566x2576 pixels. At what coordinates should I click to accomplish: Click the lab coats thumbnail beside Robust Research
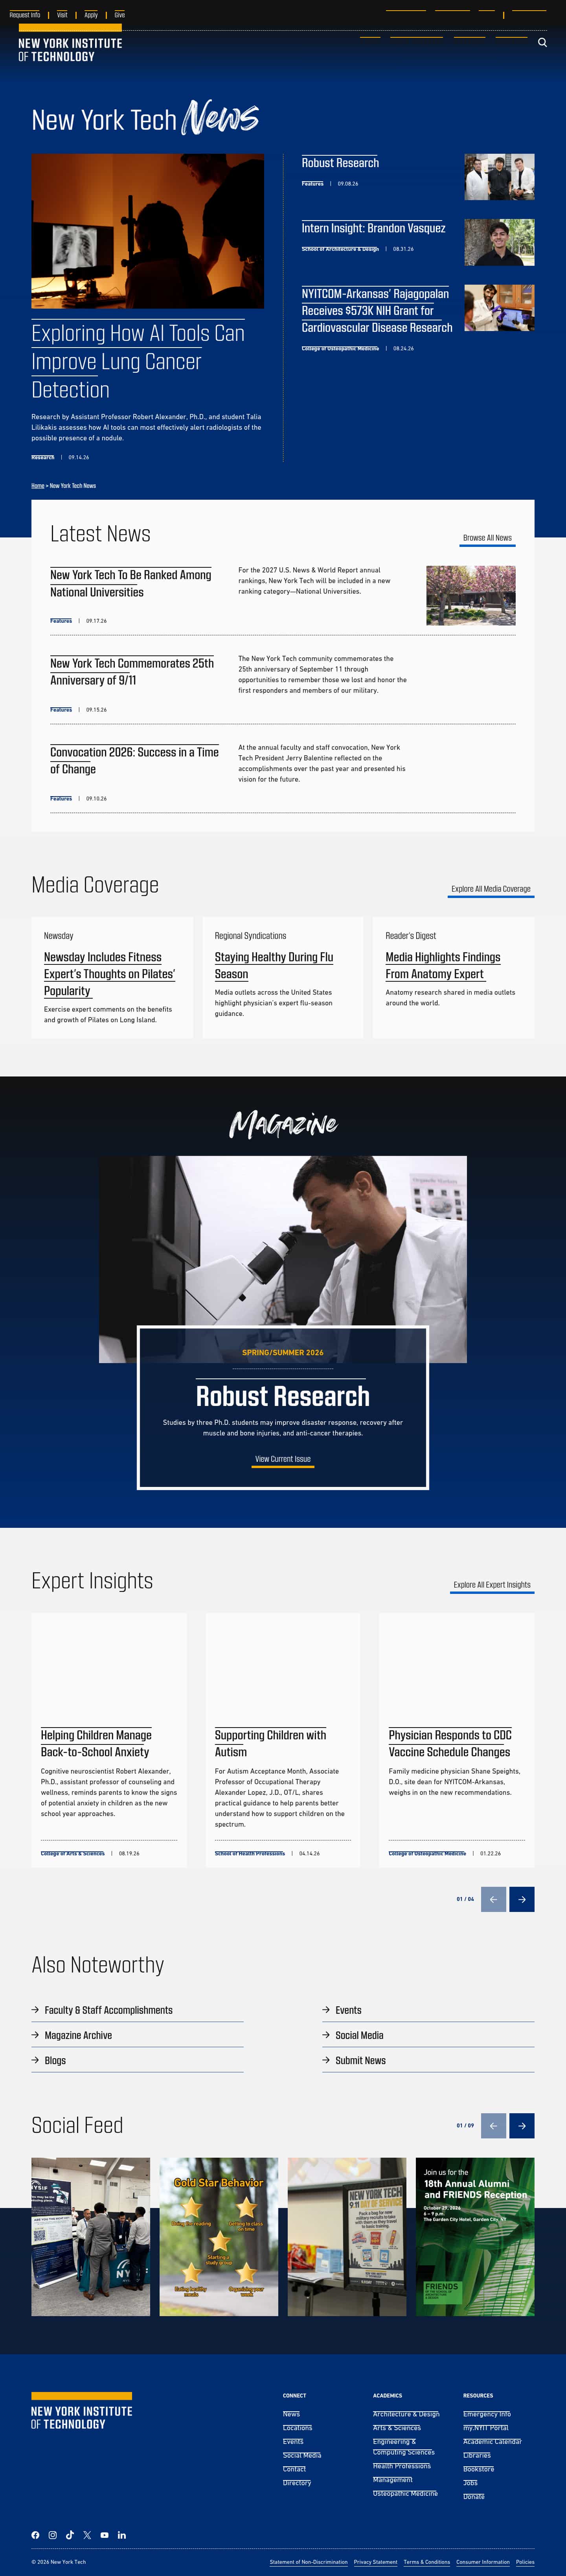click(499, 177)
